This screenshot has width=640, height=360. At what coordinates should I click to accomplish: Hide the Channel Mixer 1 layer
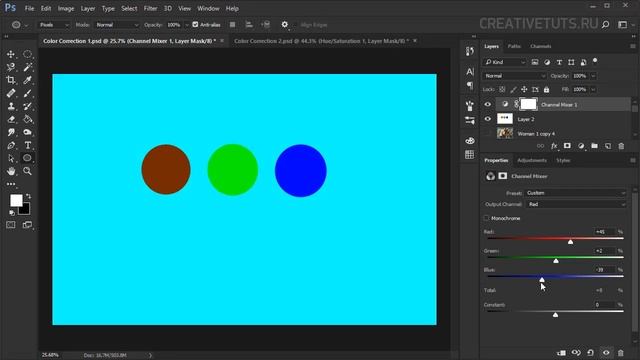[488, 104]
